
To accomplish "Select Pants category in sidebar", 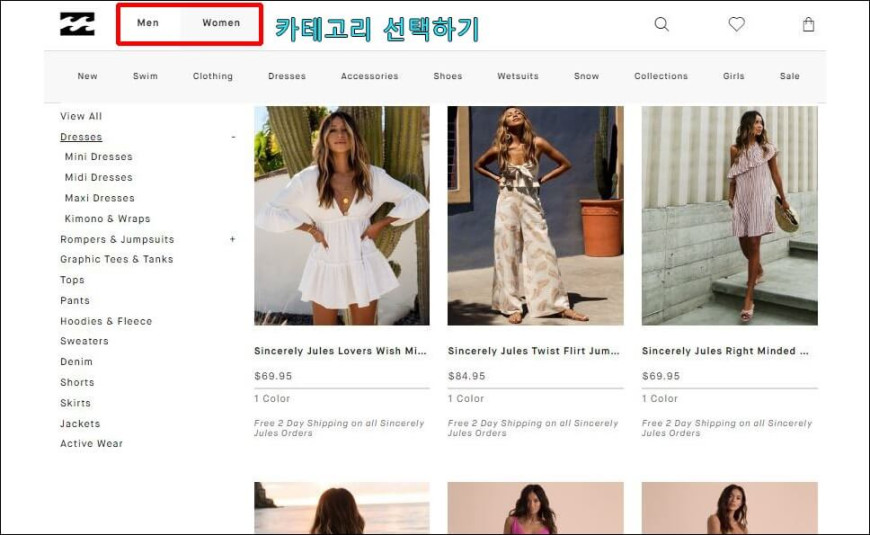I will pyautogui.click(x=75, y=300).
